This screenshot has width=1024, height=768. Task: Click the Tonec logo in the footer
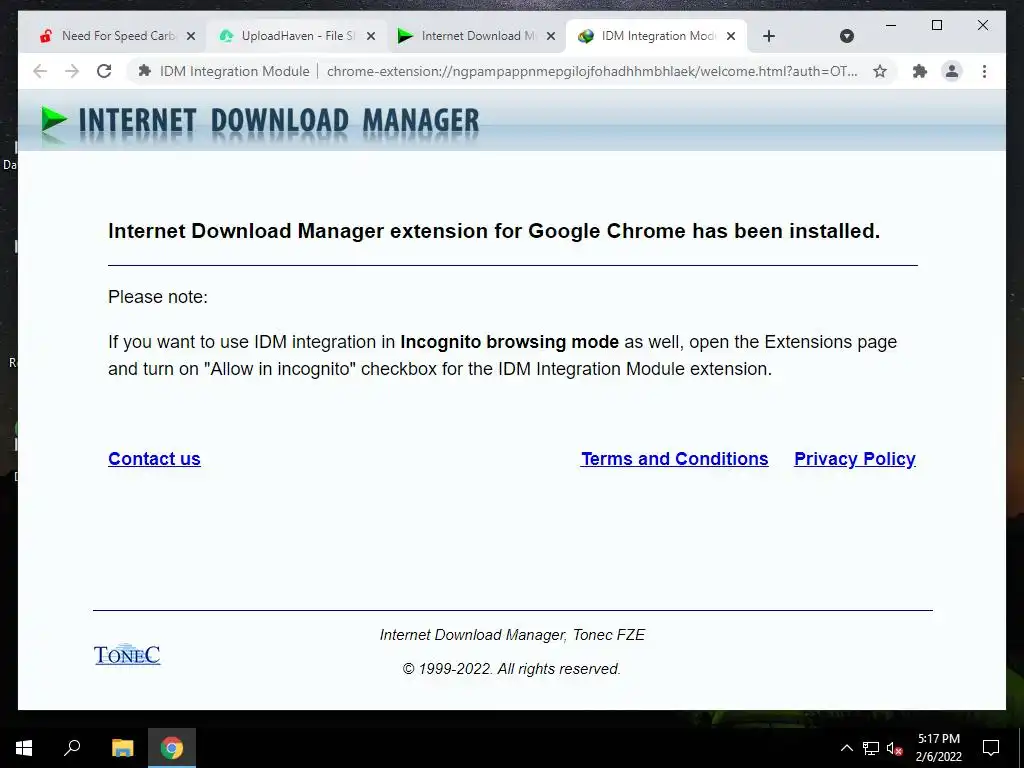(x=127, y=654)
